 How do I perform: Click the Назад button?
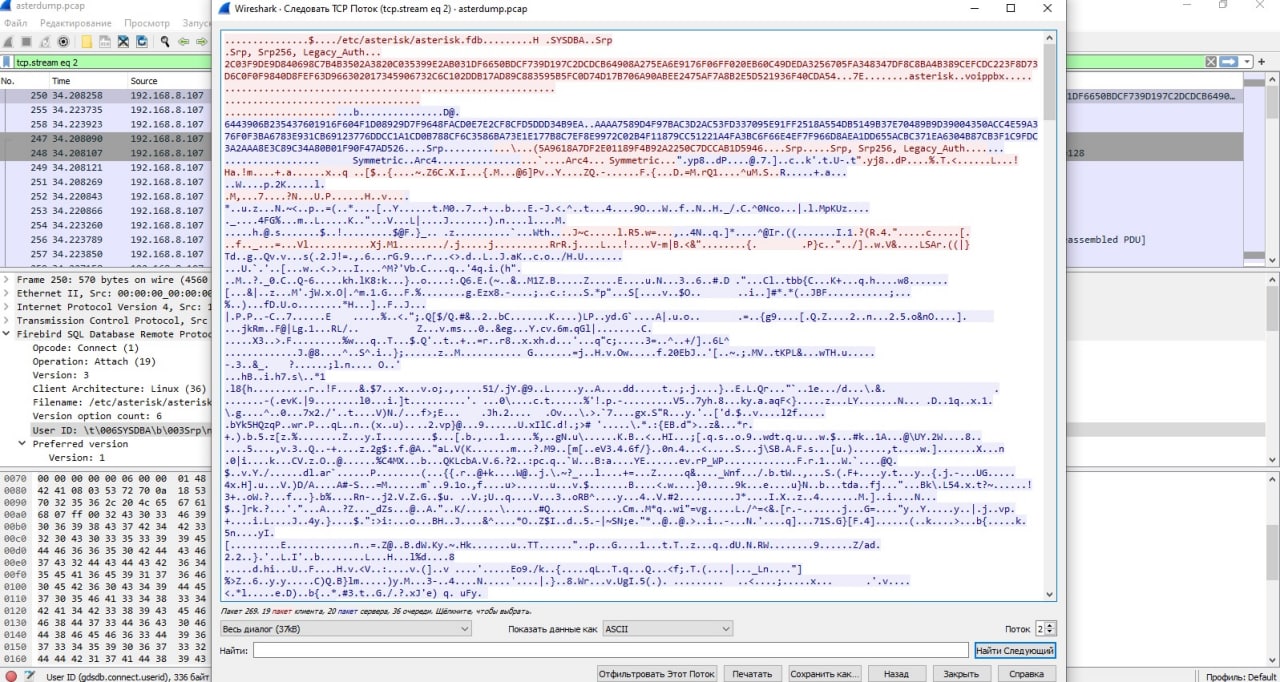coord(896,674)
